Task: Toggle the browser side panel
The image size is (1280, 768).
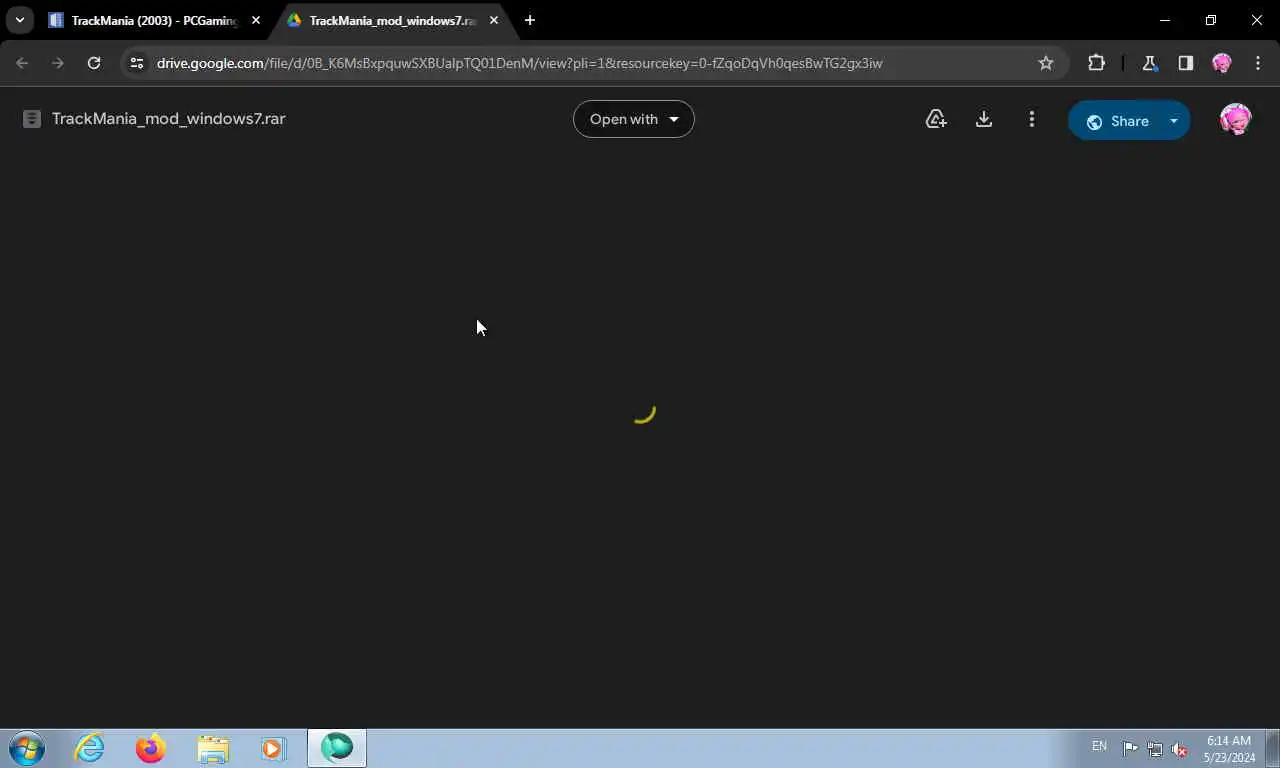Action: (1185, 63)
